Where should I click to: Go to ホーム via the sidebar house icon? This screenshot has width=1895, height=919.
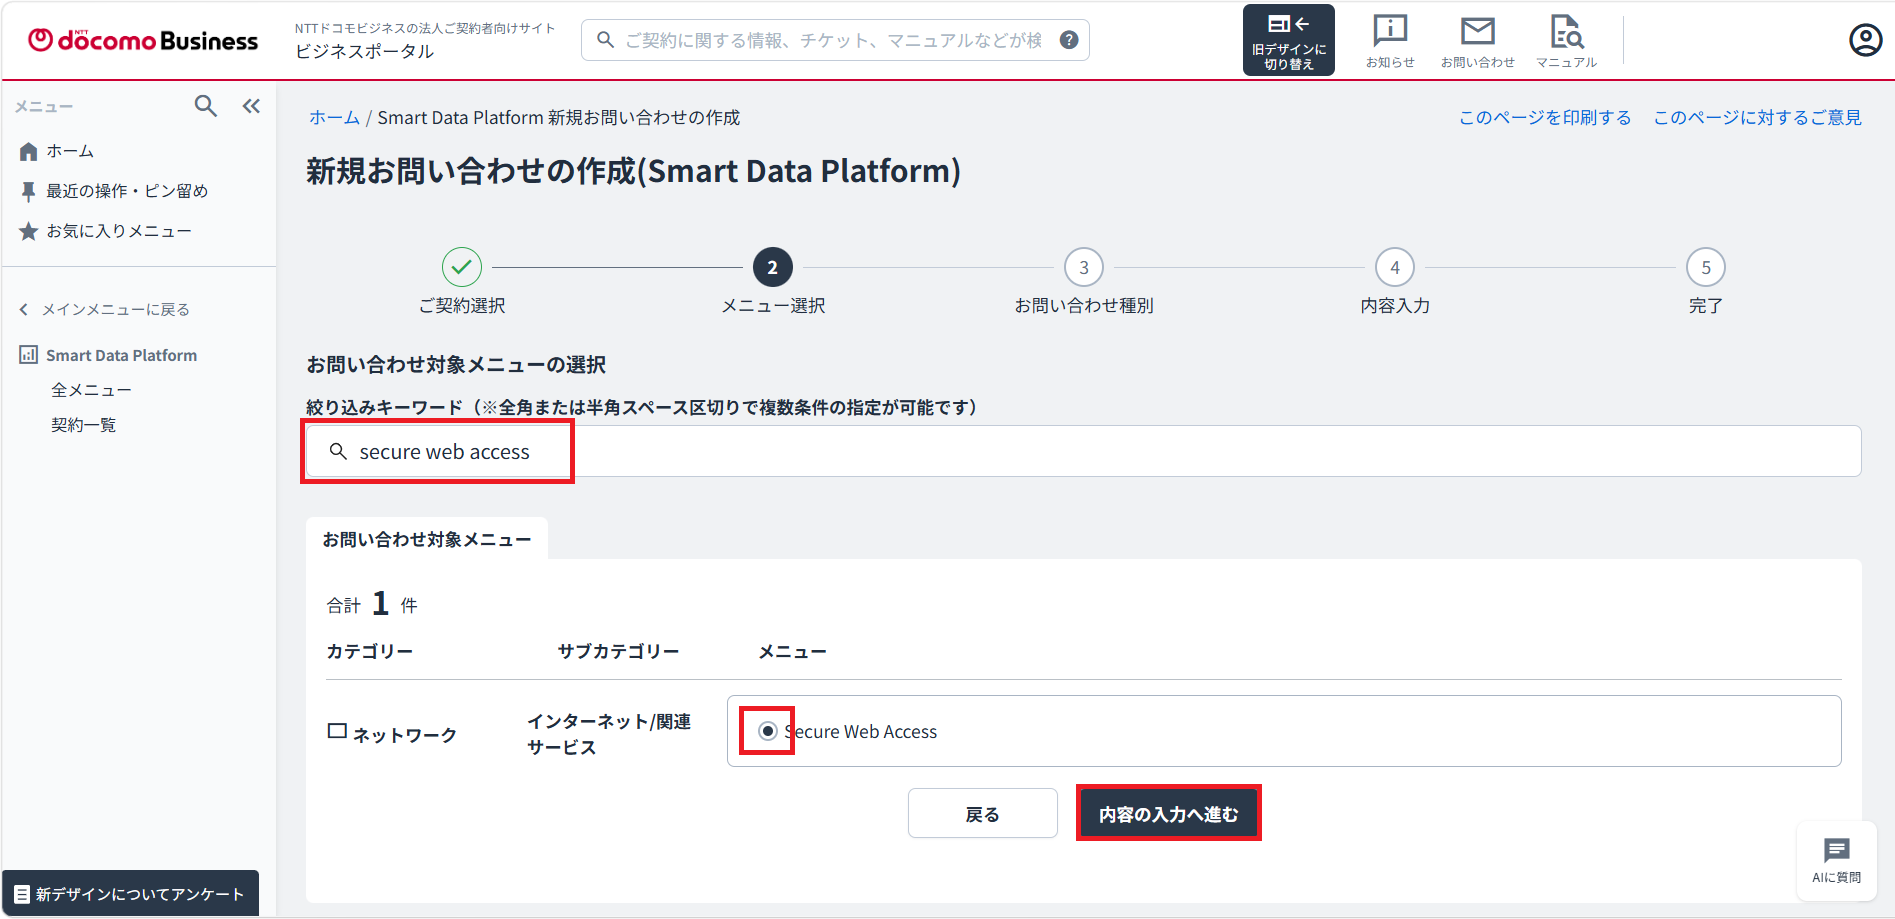(28, 151)
